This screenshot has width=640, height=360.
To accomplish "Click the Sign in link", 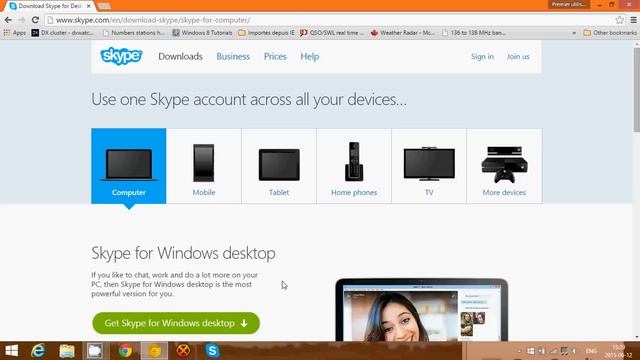I will point(482,56).
